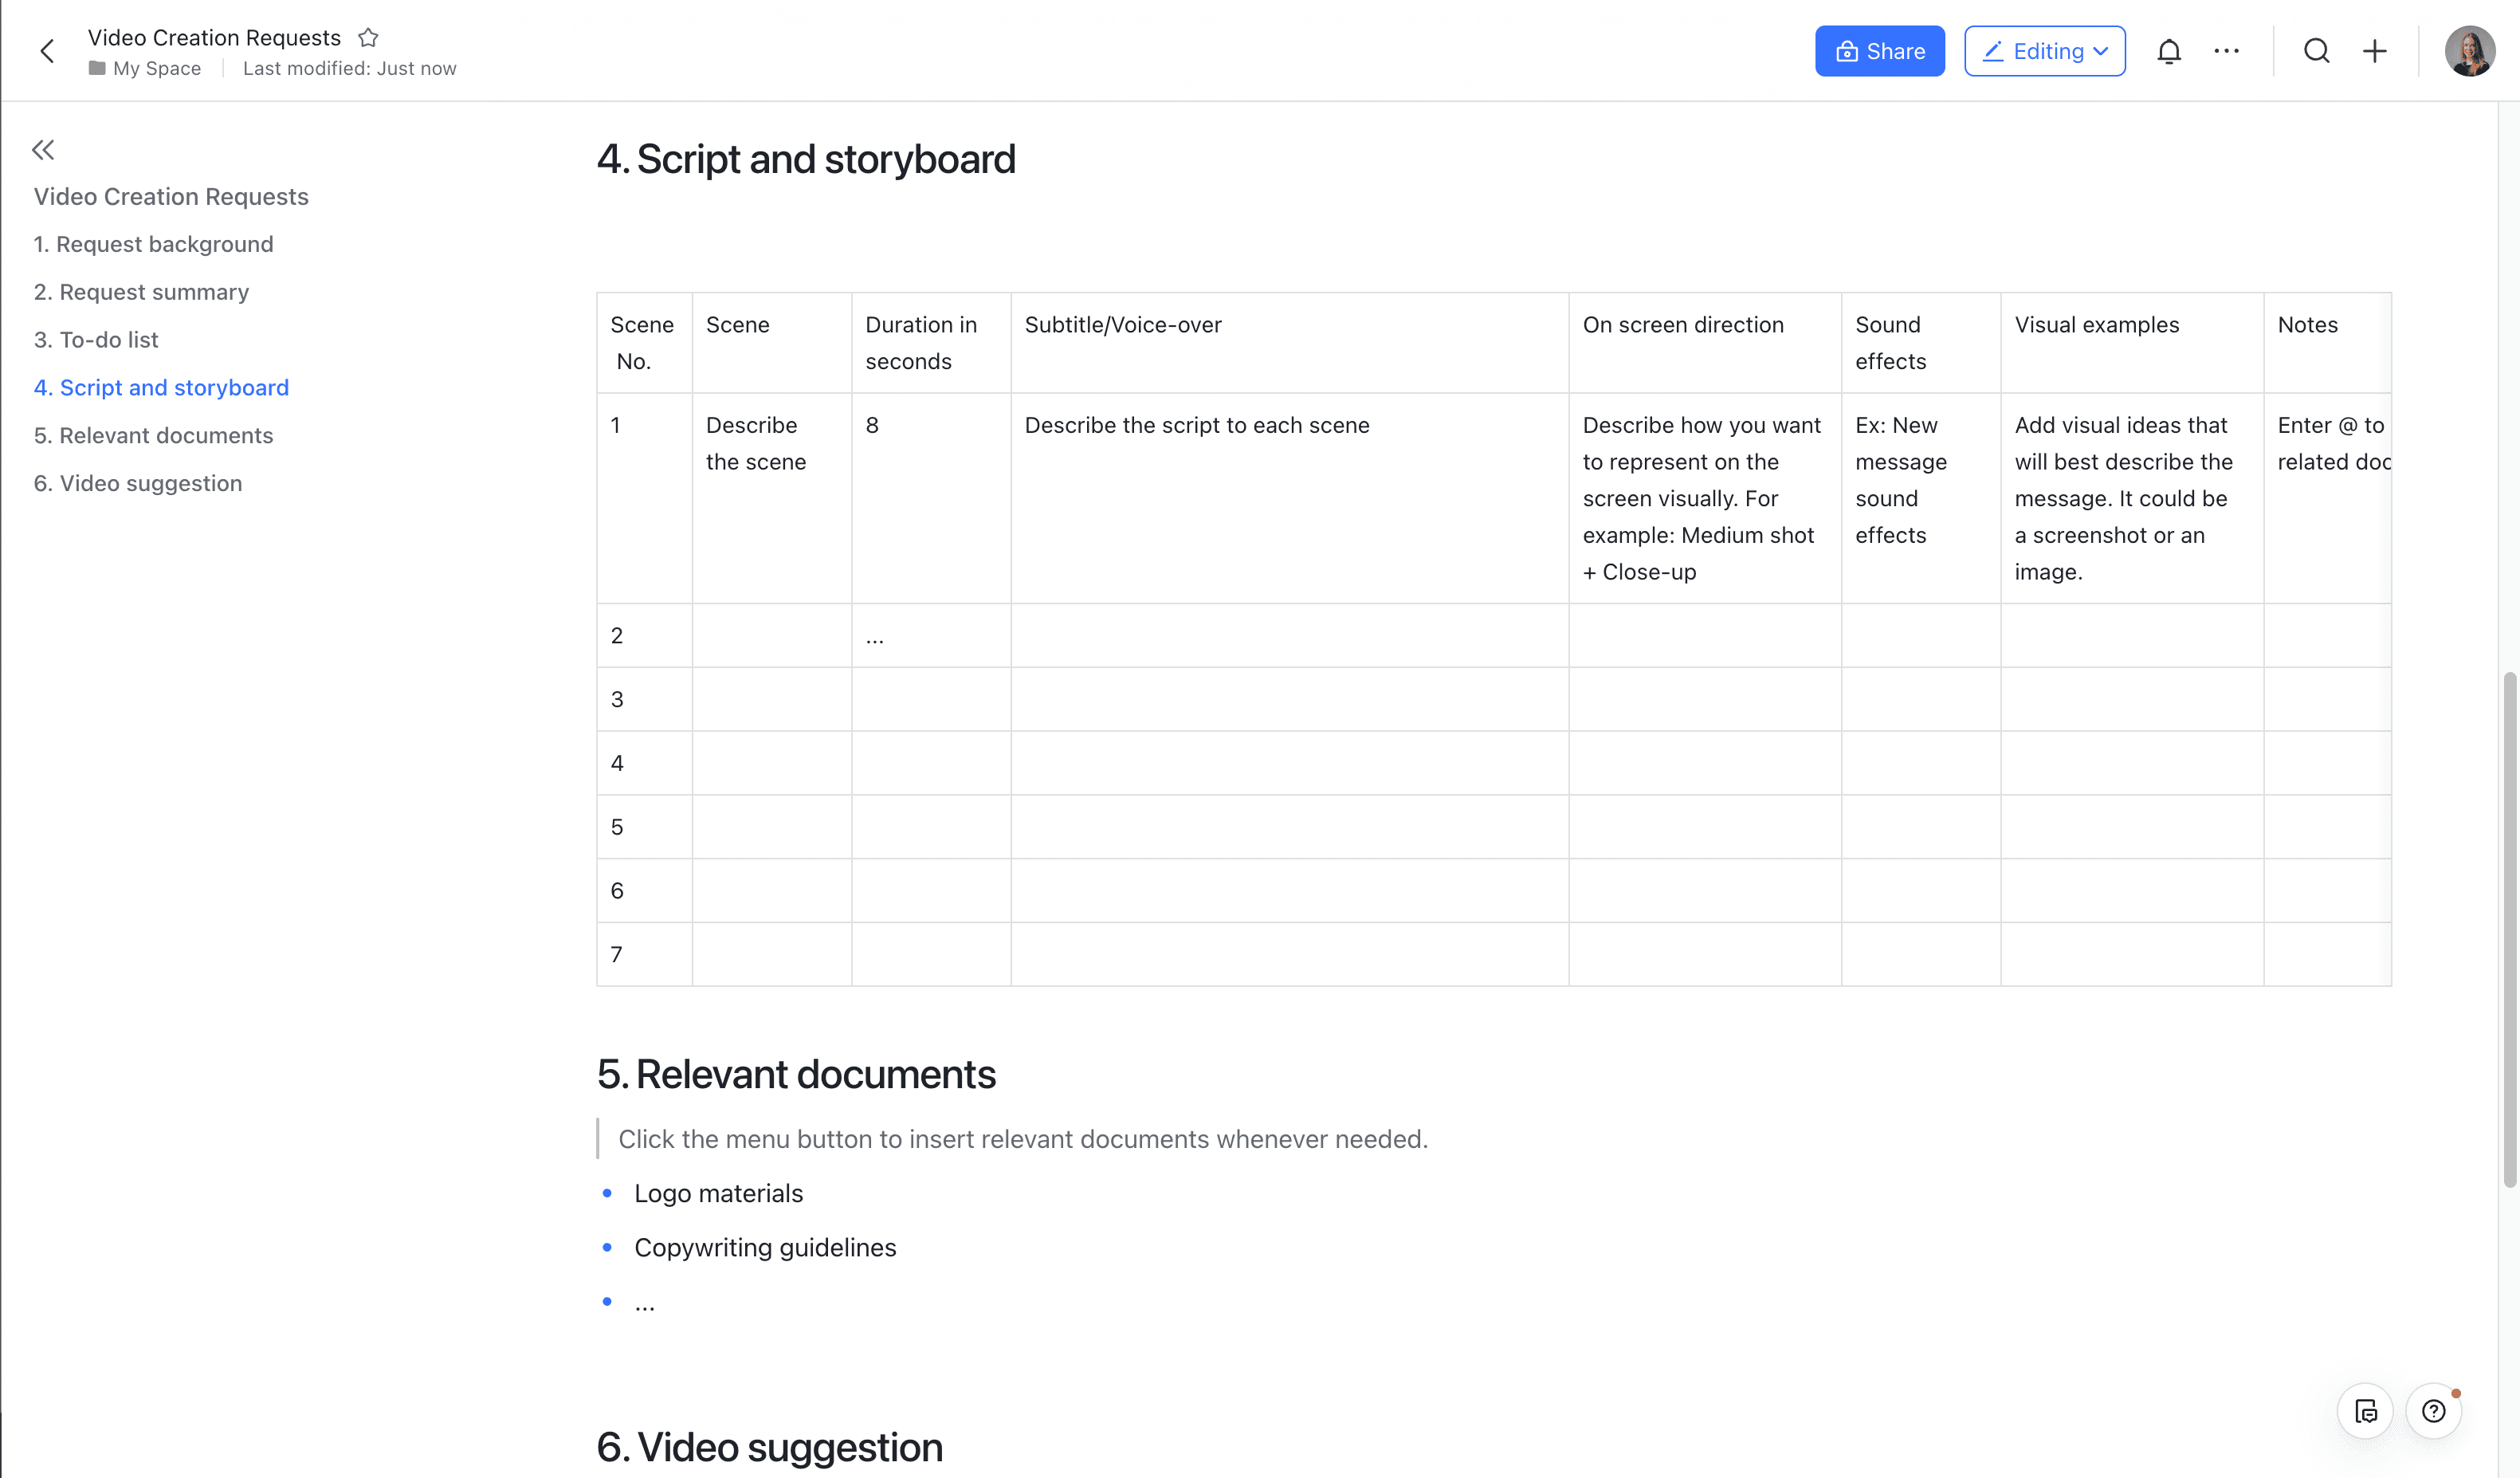Click the search magnifier icon
Image resolution: width=2520 pixels, height=1478 pixels.
coord(2316,51)
